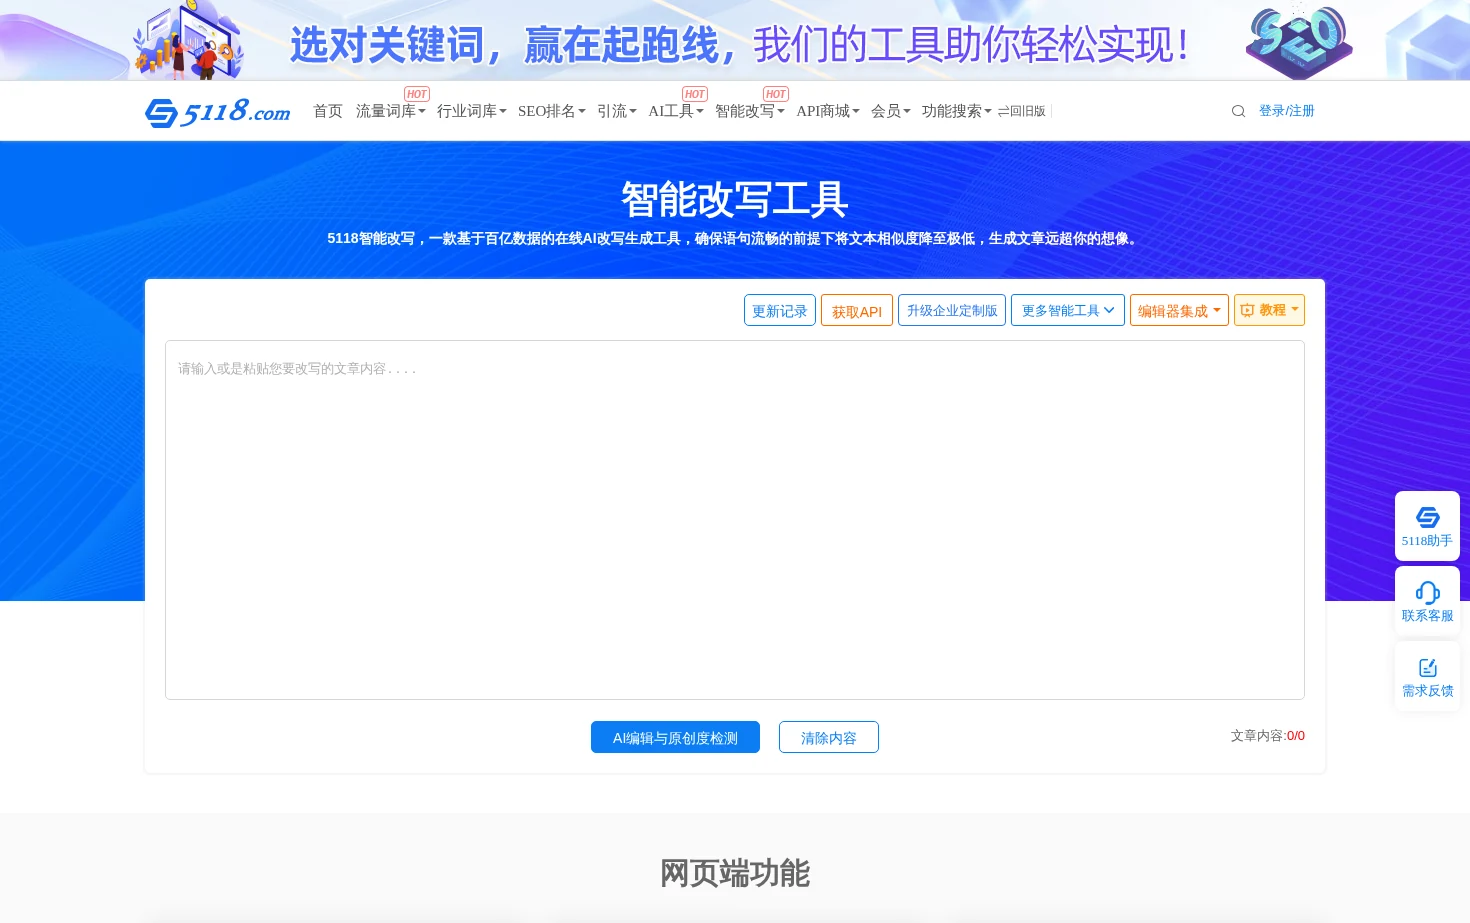
Task: Click the 文章内容 word count label
Action: coord(1267,735)
